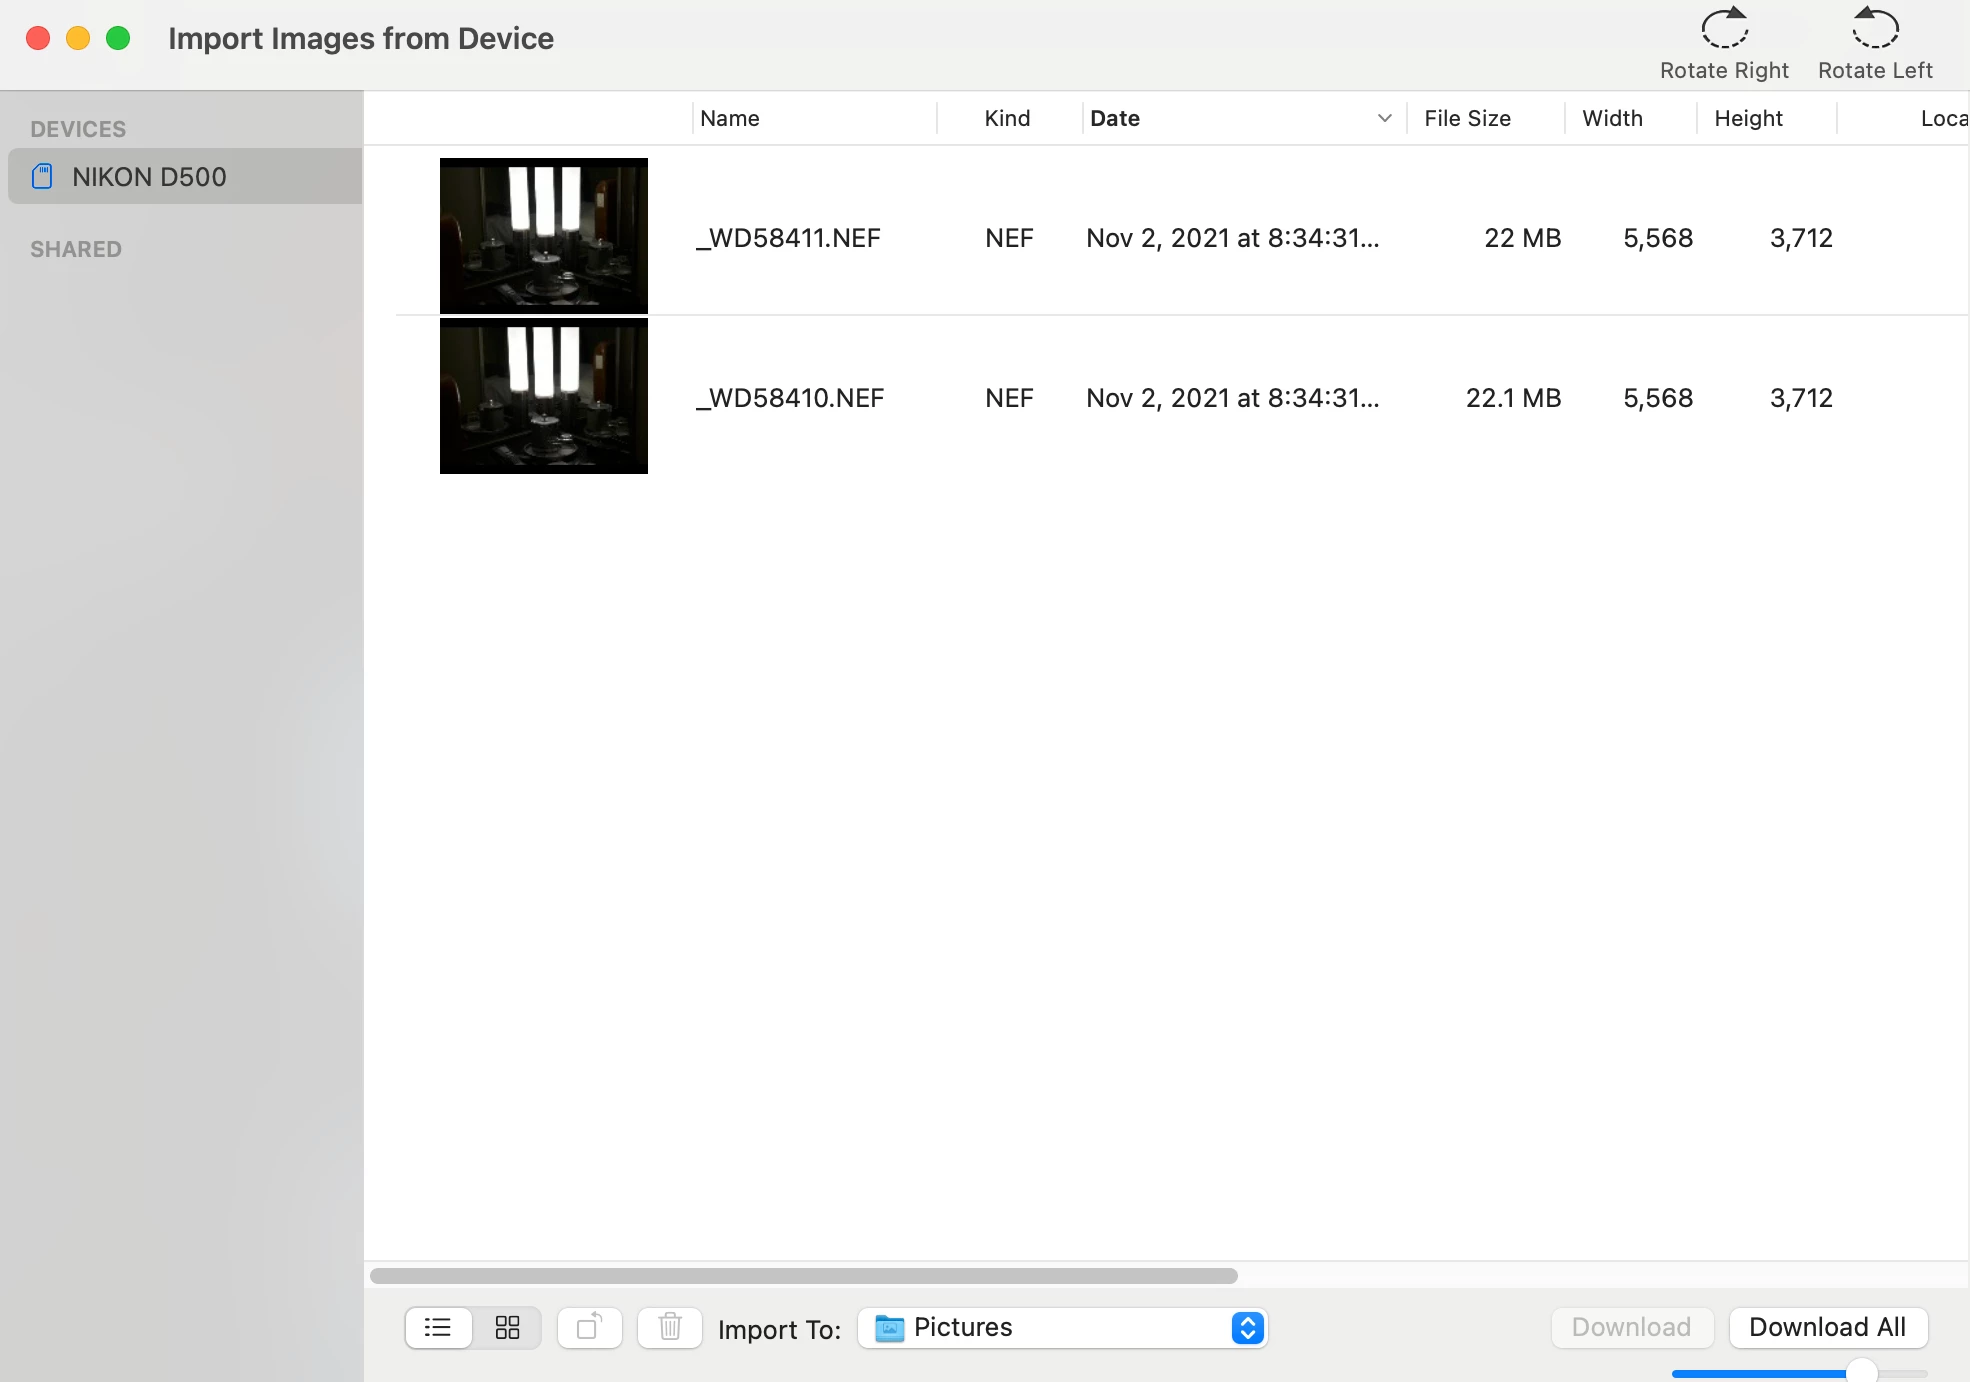Click the SD card icon beside NIKON D500
Viewport: 1970px width, 1382px height.
[42, 177]
